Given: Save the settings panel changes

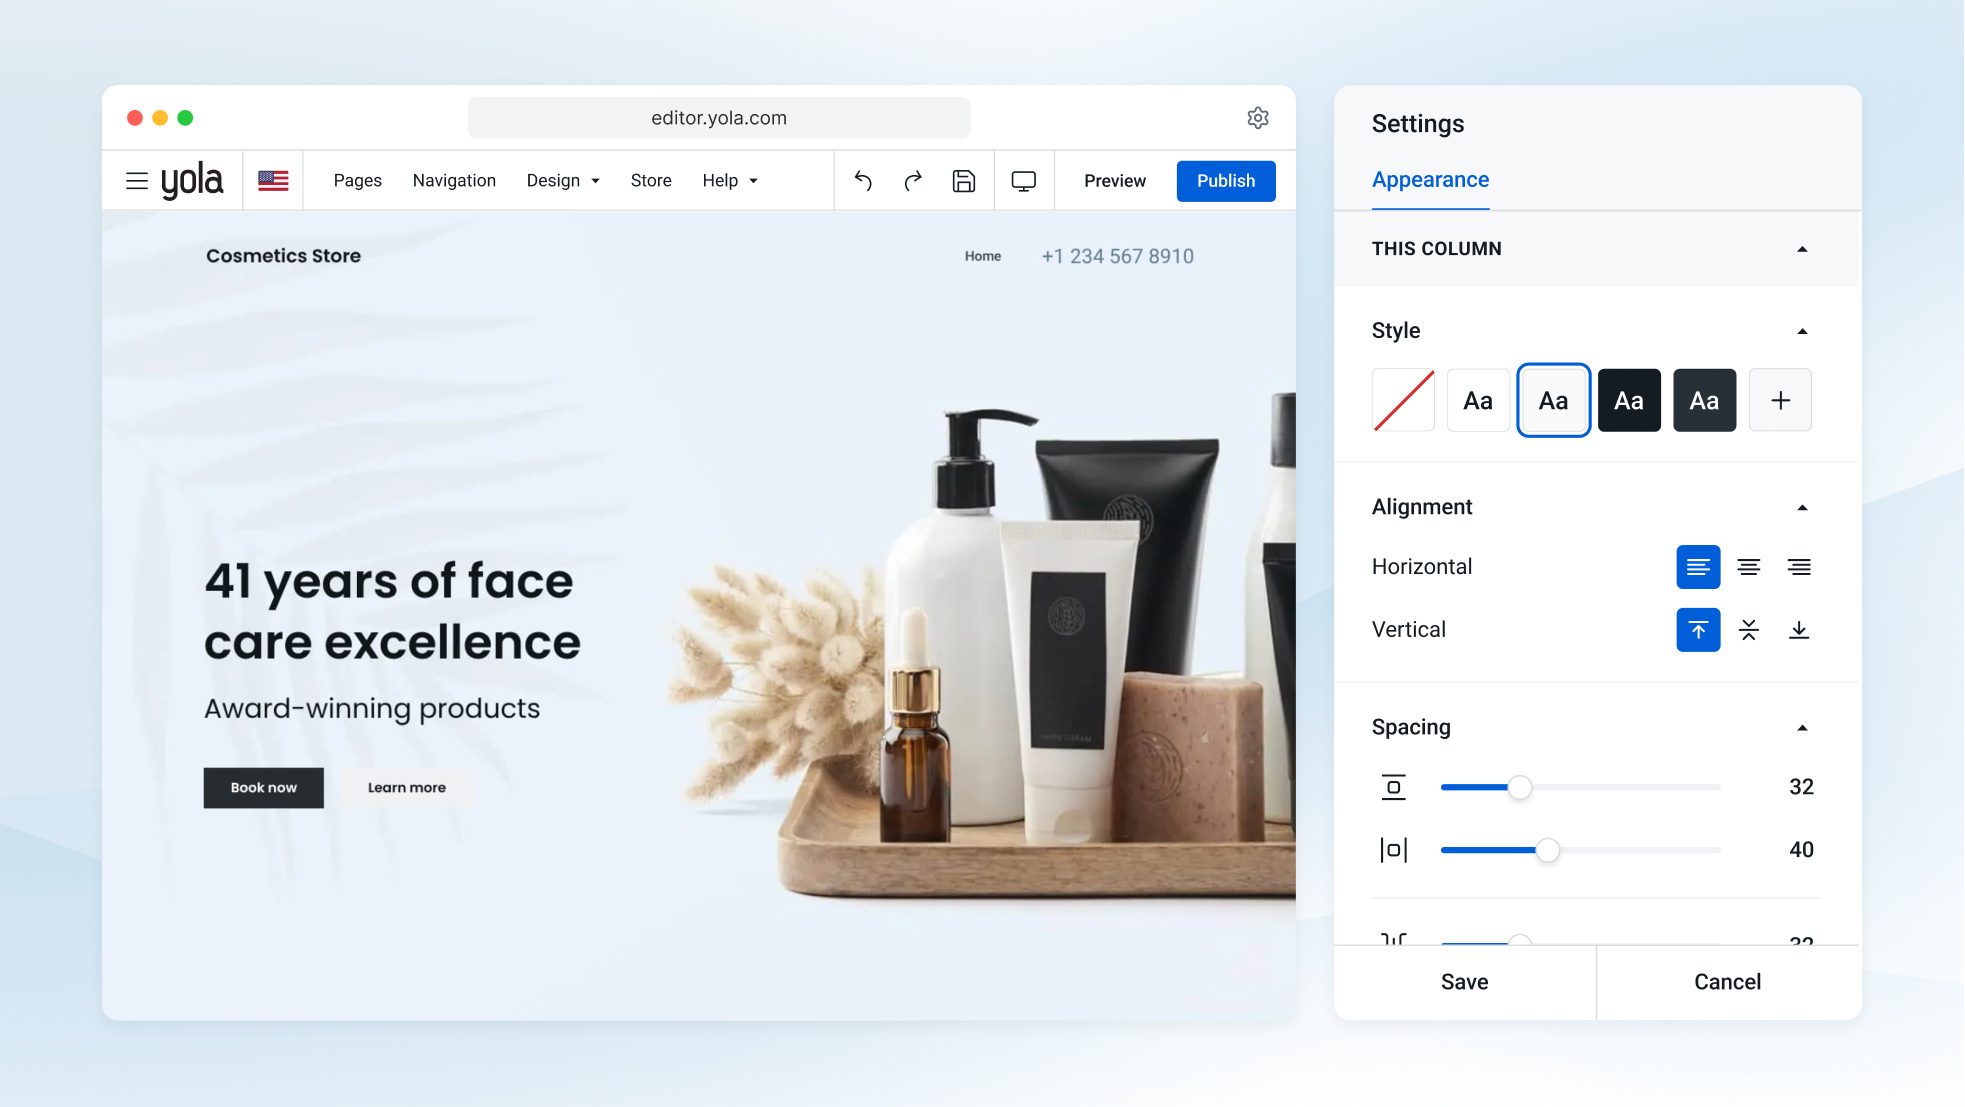Looking at the screenshot, I should tap(1464, 982).
